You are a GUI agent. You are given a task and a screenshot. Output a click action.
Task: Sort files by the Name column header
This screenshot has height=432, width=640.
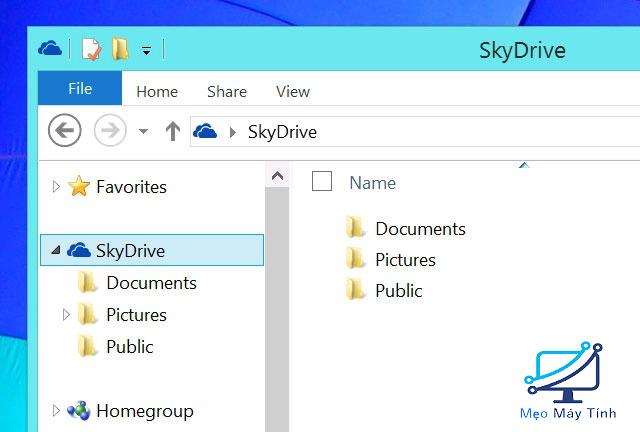pos(373,183)
